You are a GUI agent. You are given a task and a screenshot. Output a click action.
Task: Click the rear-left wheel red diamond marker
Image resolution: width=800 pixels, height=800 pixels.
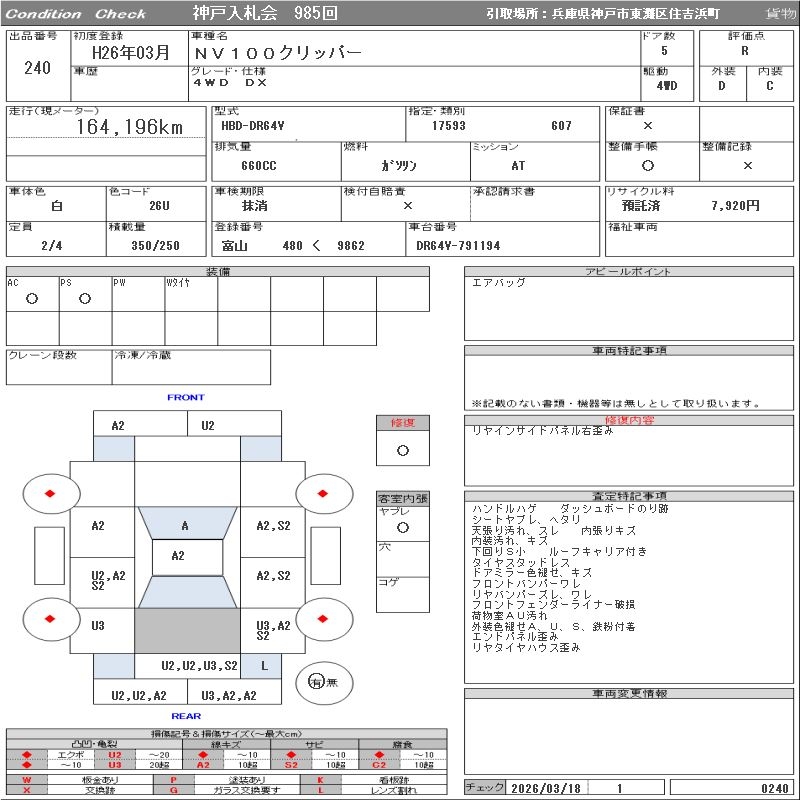tap(49, 618)
